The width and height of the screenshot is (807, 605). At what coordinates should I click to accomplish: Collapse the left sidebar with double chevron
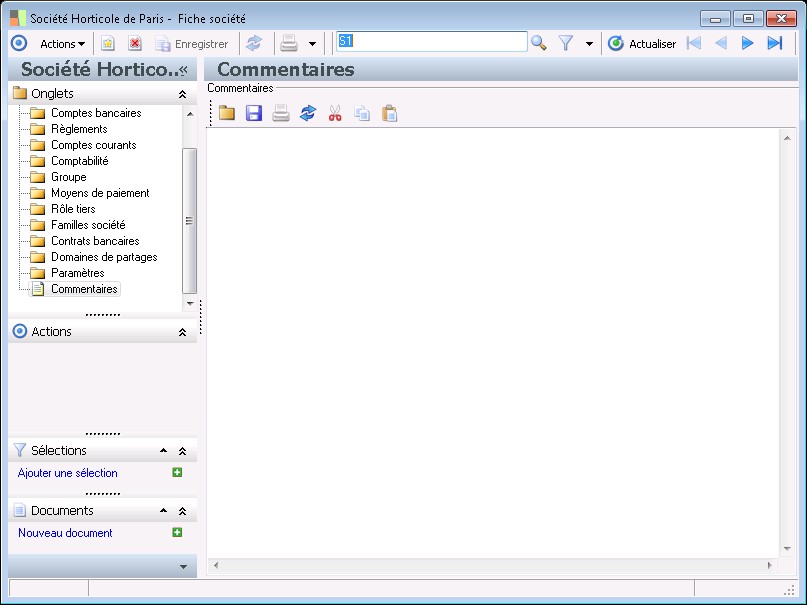184,70
